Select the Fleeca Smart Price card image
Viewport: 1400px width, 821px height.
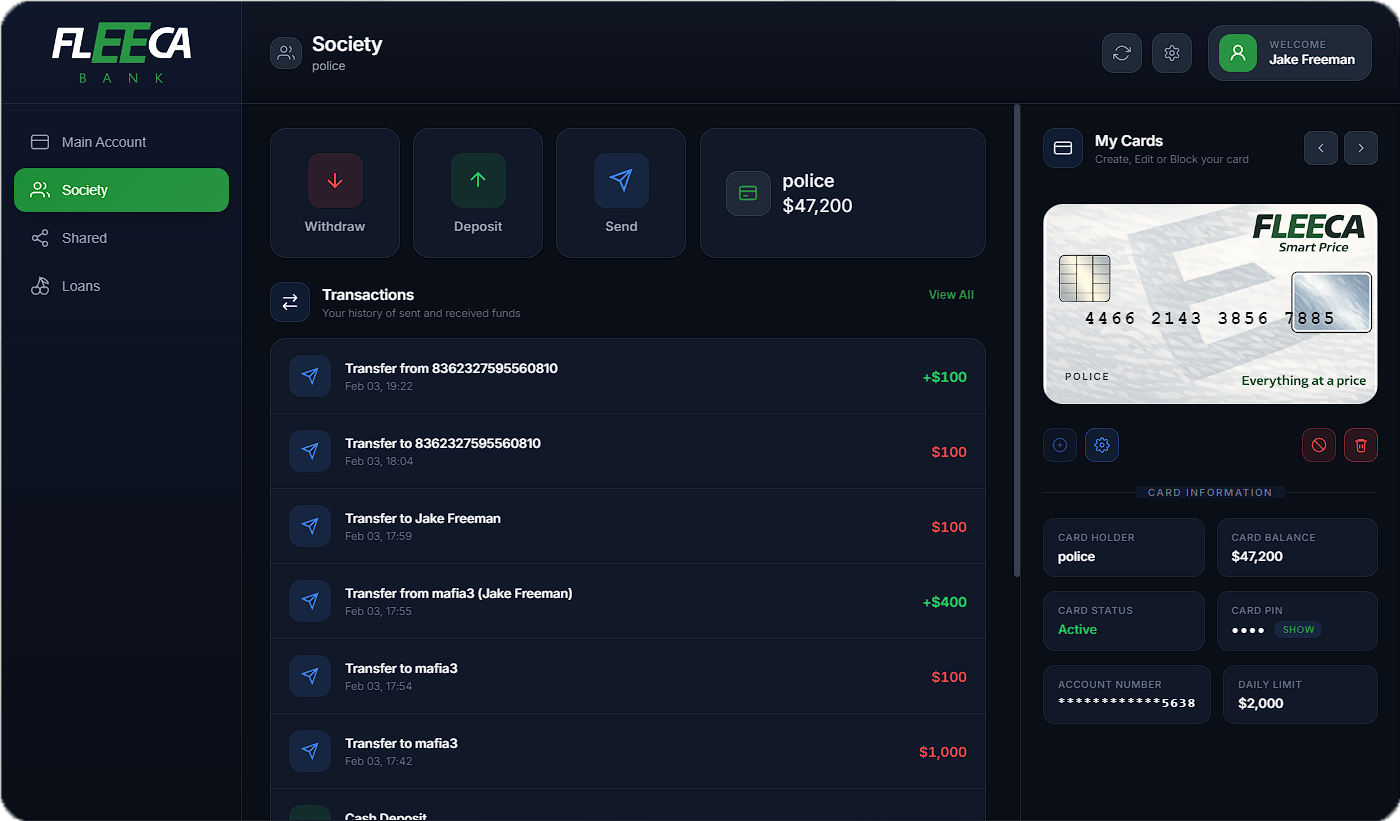coord(1210,304)
